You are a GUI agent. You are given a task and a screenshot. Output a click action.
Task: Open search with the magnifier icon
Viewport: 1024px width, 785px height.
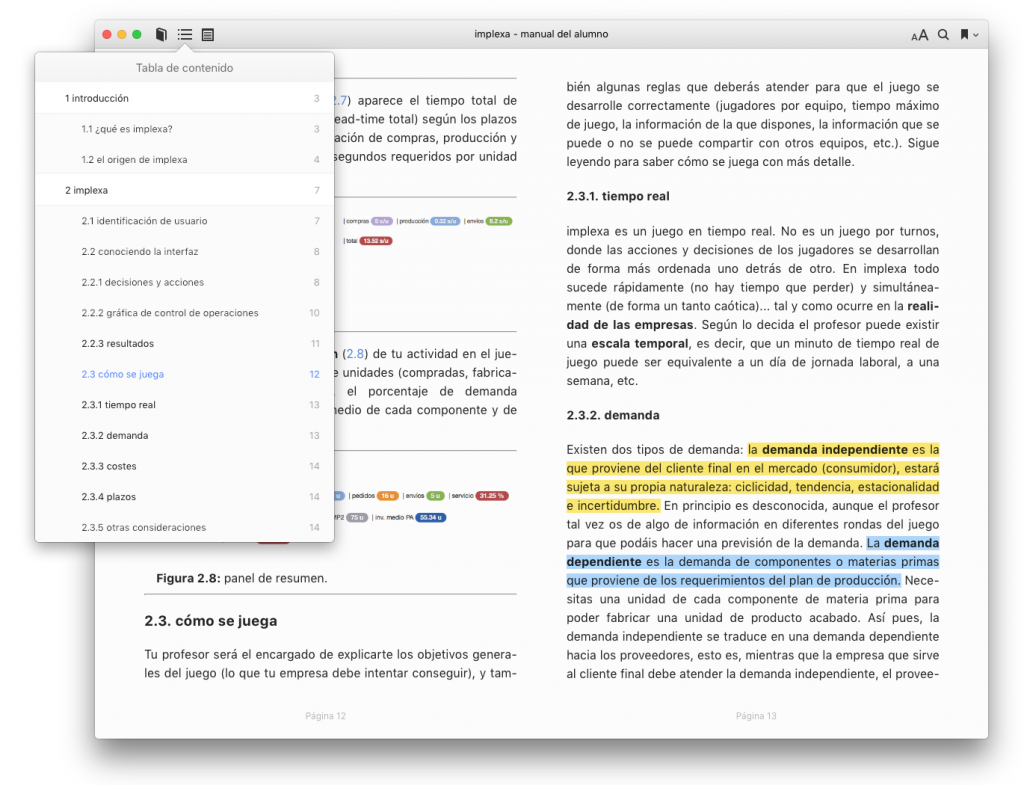941,34
